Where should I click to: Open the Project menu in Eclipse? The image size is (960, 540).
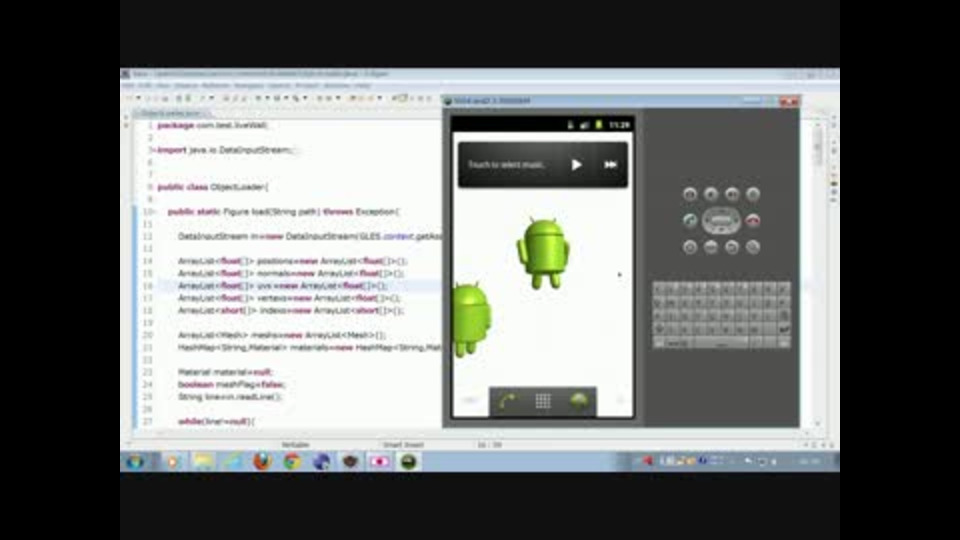[307, 86]
